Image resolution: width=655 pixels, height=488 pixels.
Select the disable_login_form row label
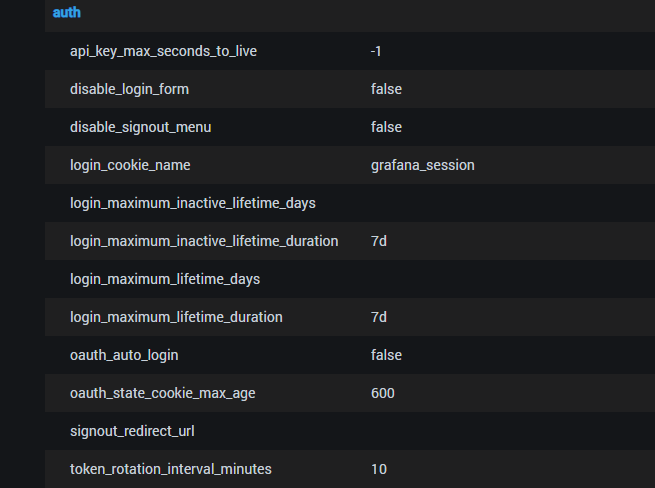tap(129, 89)
